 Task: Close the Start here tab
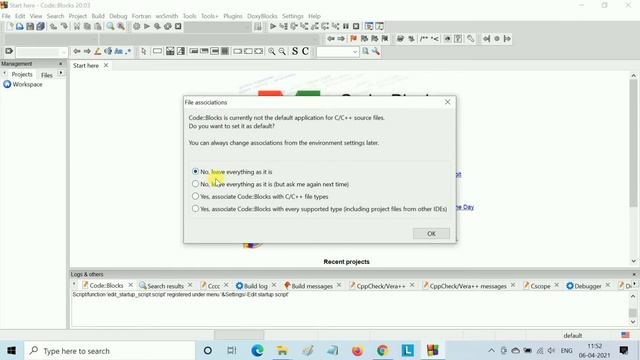point(106,65)
